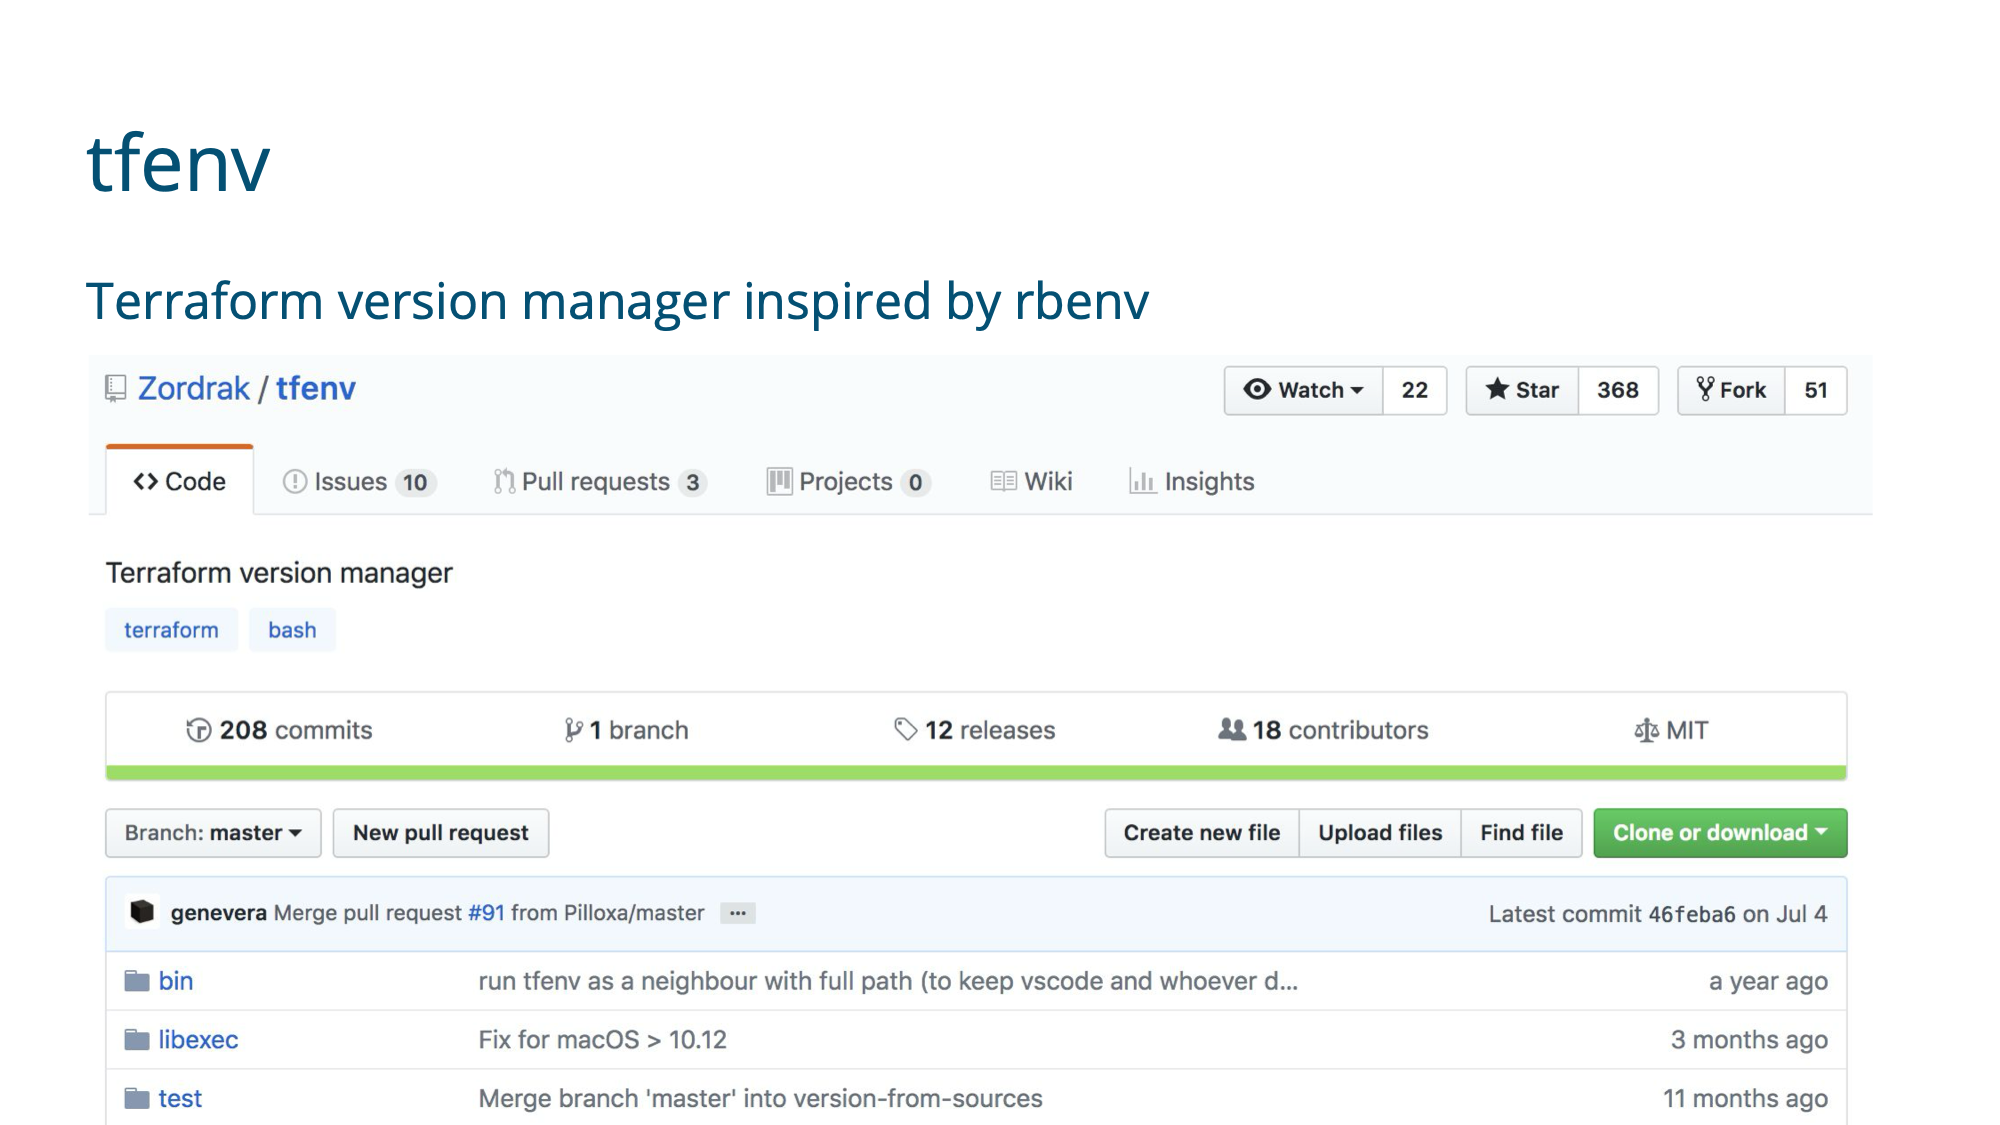Click the terraform topic tag
This screenshot has width=2000, height=1125.
pos(171,630)
